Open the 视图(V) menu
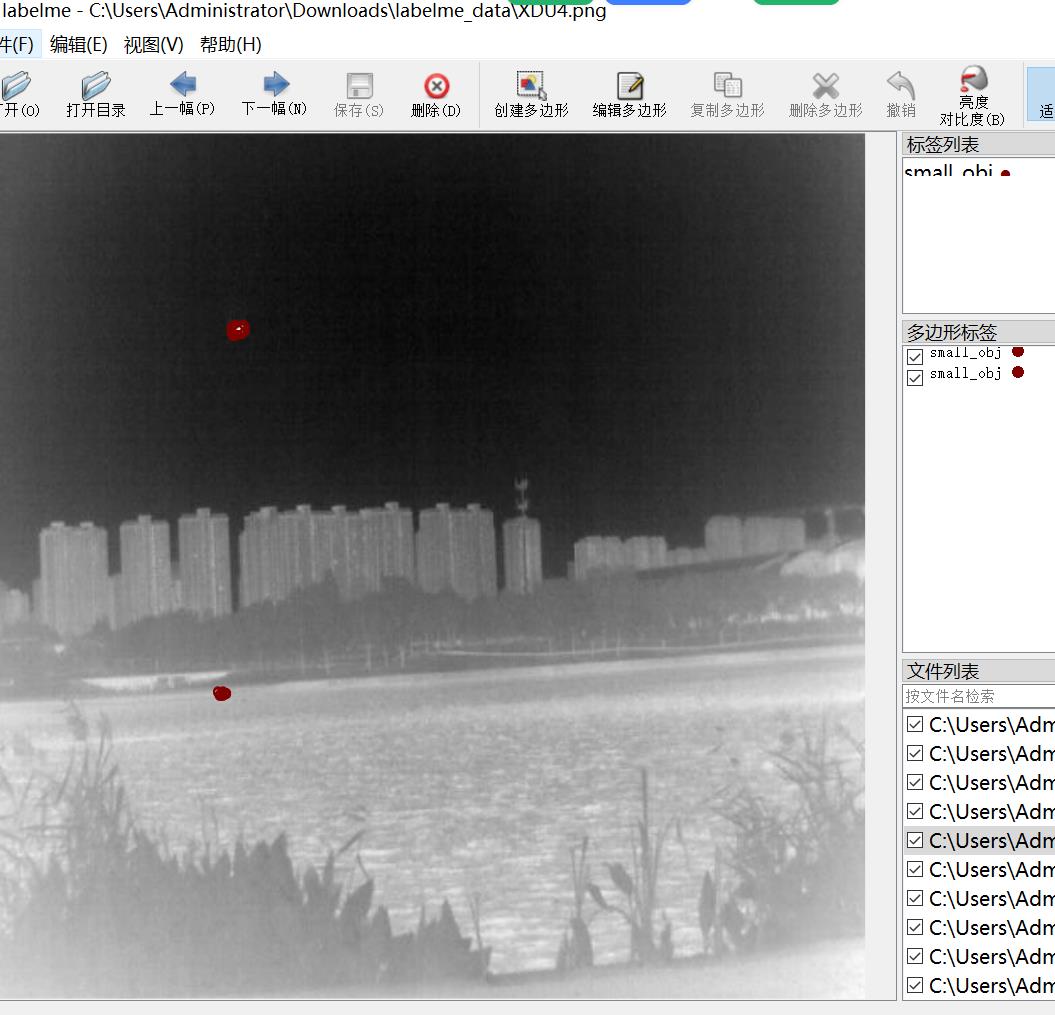 click(x=153, y=44)
